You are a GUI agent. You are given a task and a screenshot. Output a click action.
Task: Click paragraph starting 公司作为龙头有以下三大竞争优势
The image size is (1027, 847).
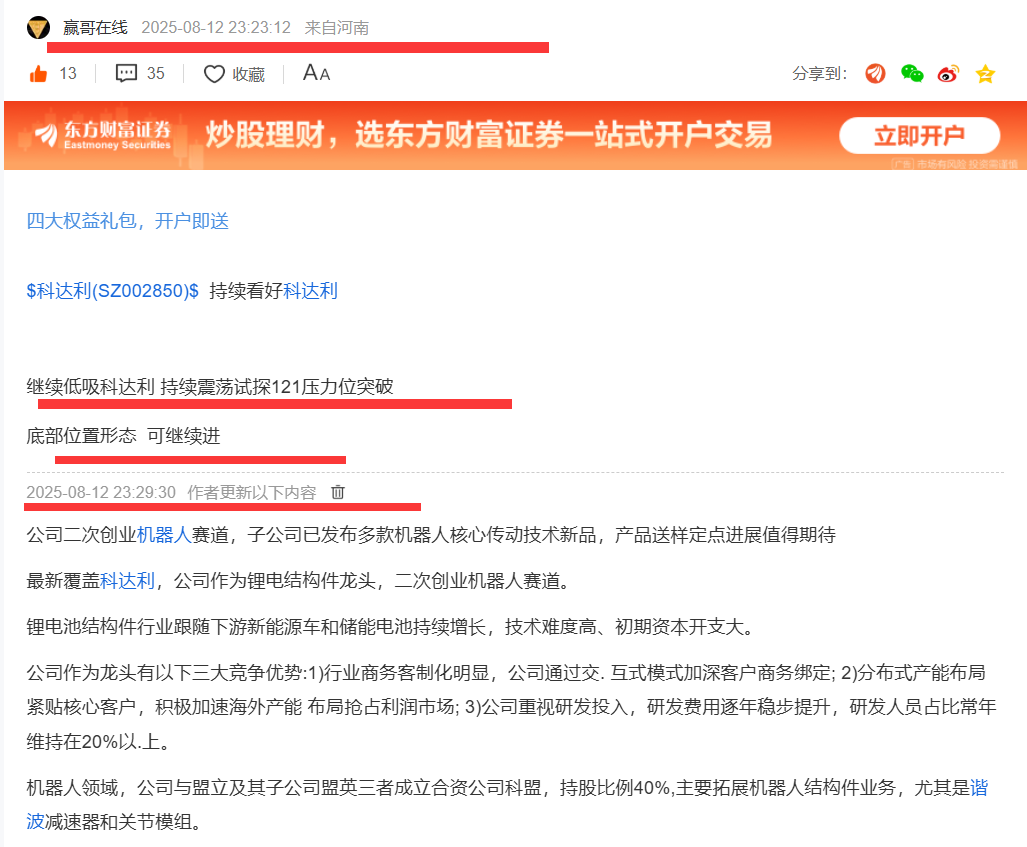click(511, 707)
